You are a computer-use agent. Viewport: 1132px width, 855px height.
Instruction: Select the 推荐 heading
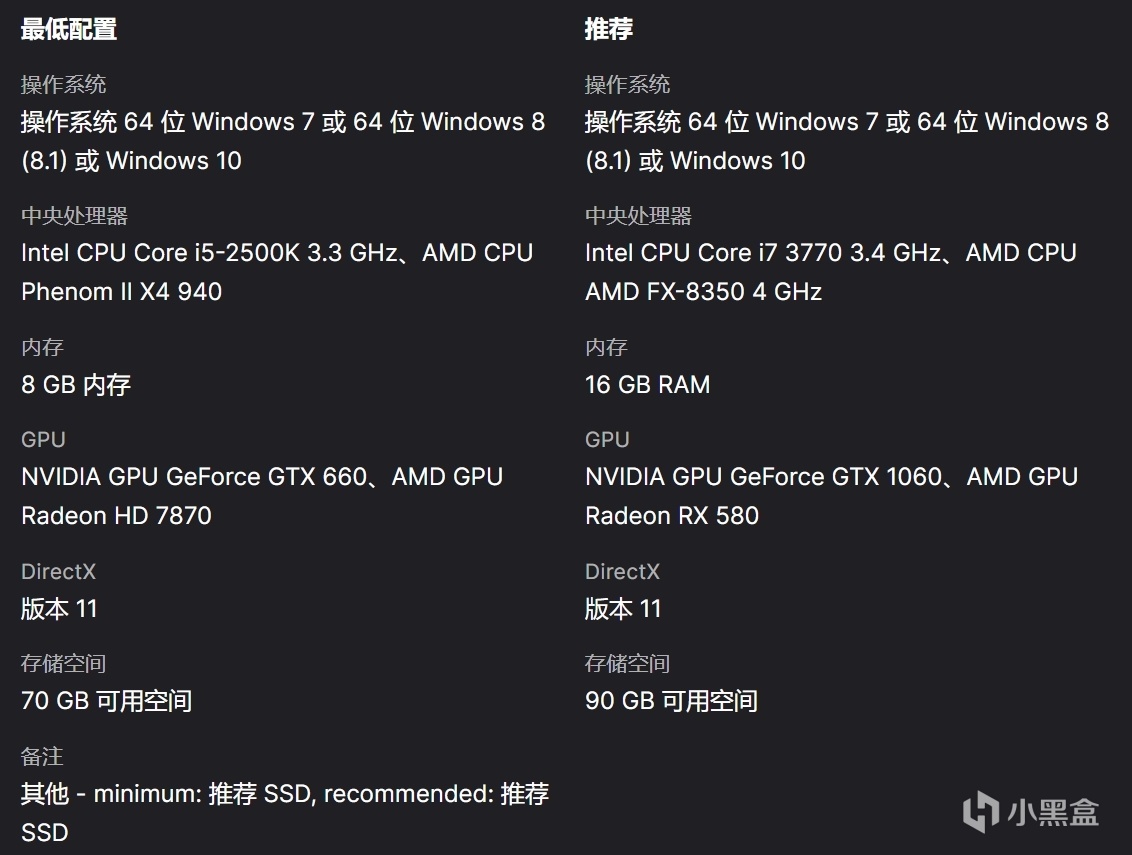point(608,30)
